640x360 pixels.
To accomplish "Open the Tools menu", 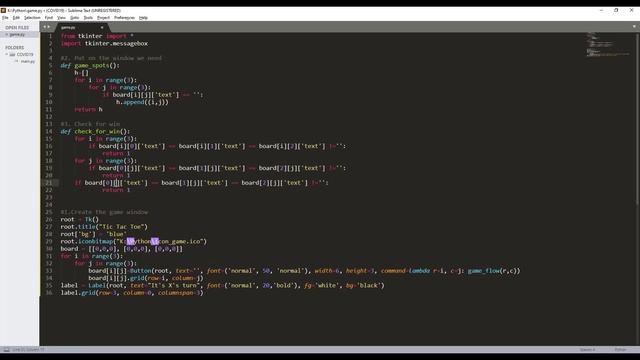I will click(x=88, y=18).
